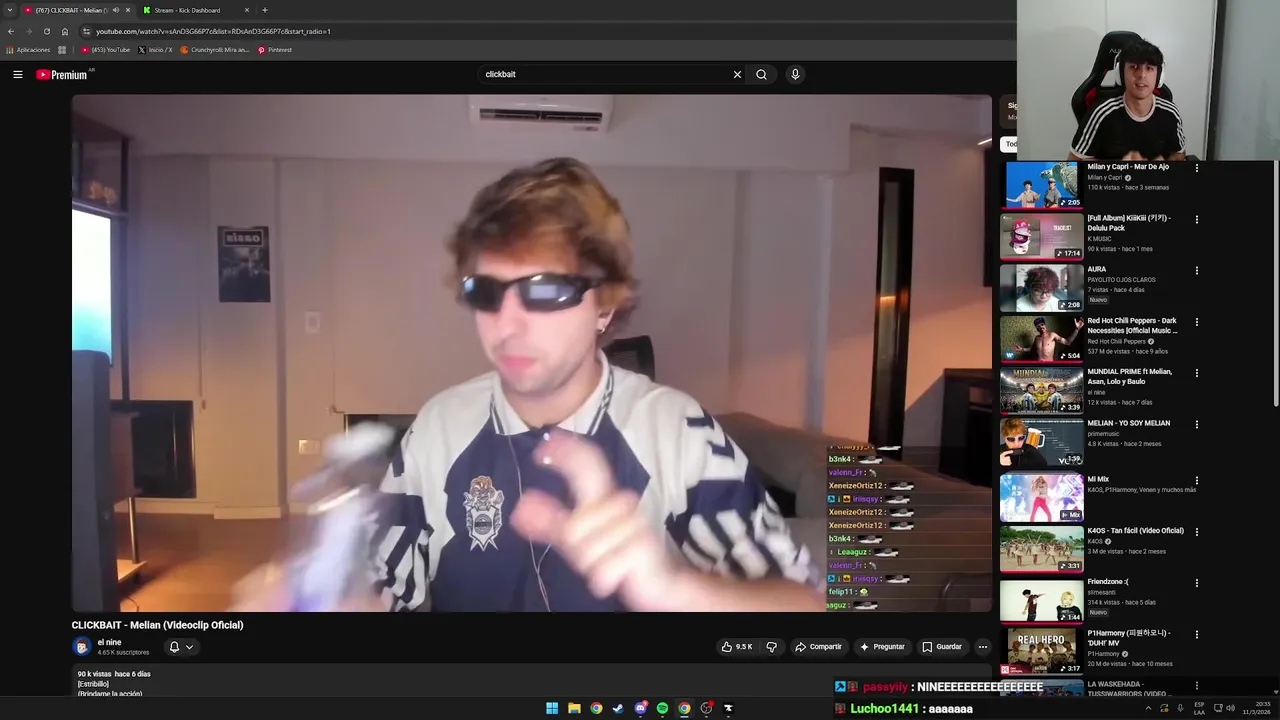Go back with the browser back arrow

point(10,31)
